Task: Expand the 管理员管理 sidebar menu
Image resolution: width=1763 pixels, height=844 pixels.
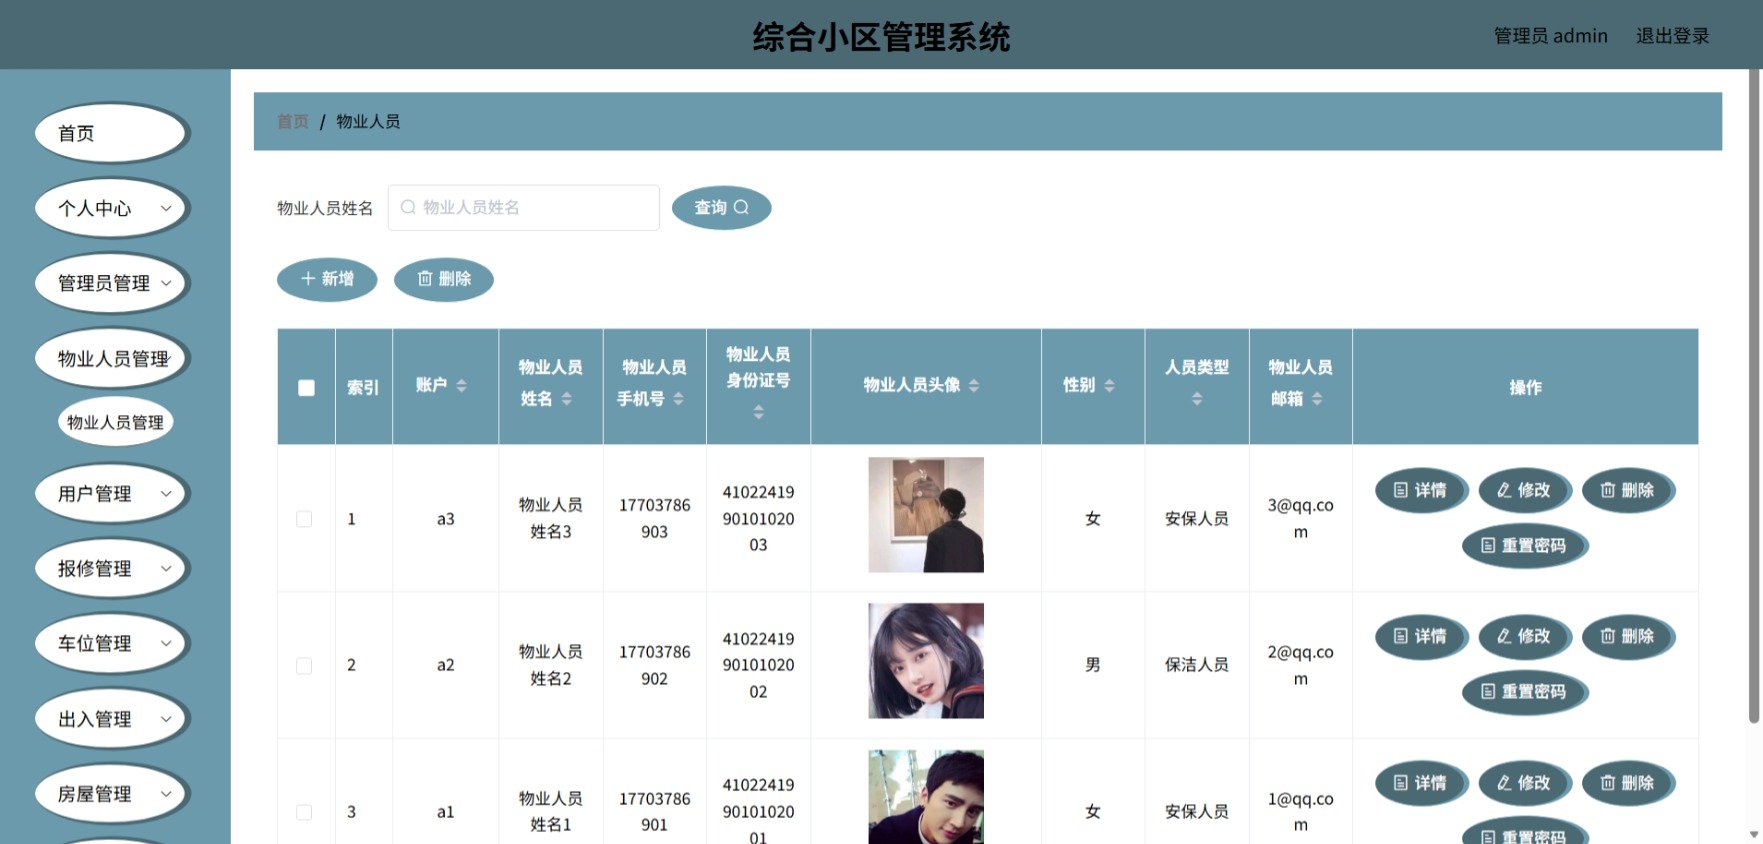Action: 112,283
